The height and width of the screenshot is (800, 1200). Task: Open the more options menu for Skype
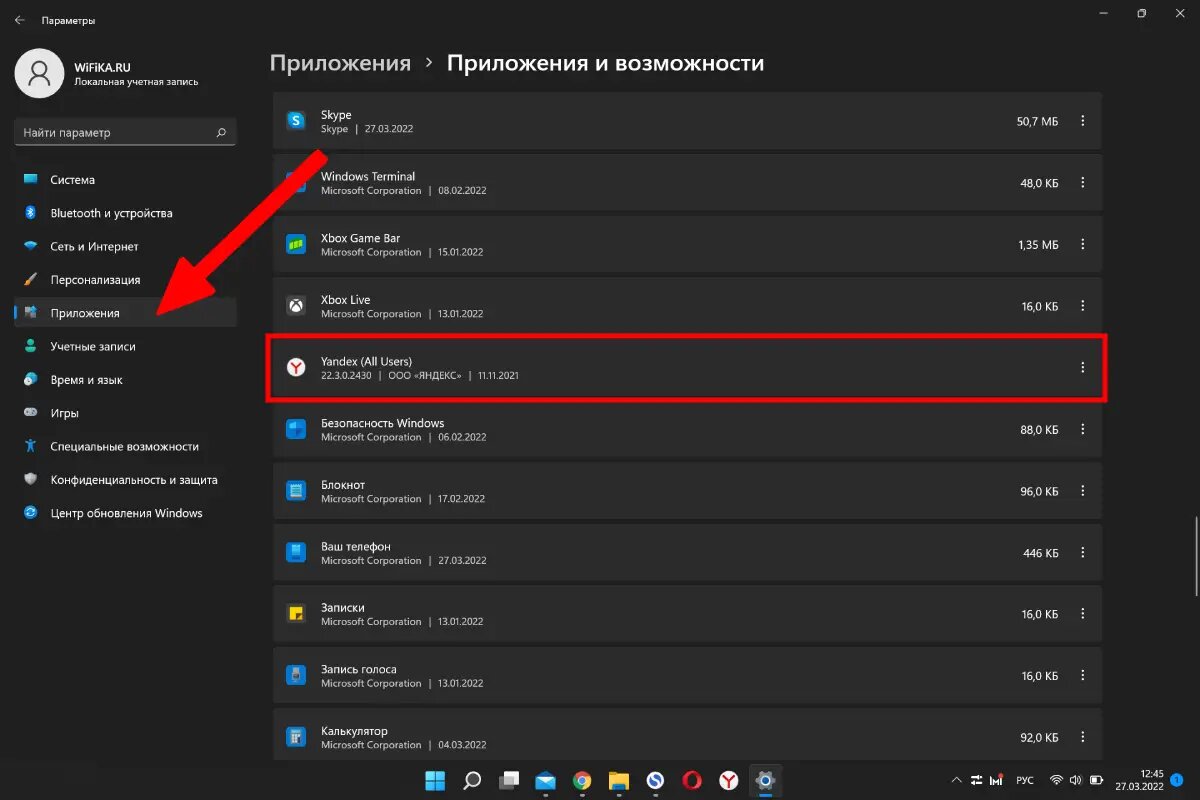[x=1082, y=121]
